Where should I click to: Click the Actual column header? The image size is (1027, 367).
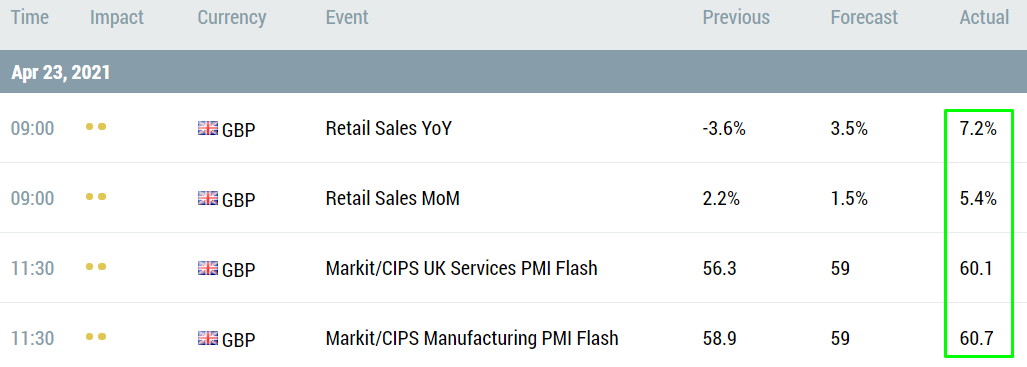tap(984, 18)
